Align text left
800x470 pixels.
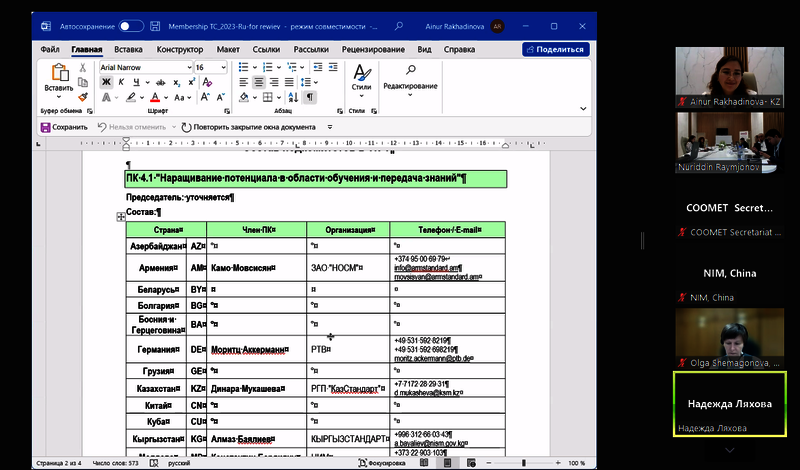point(243,82)
